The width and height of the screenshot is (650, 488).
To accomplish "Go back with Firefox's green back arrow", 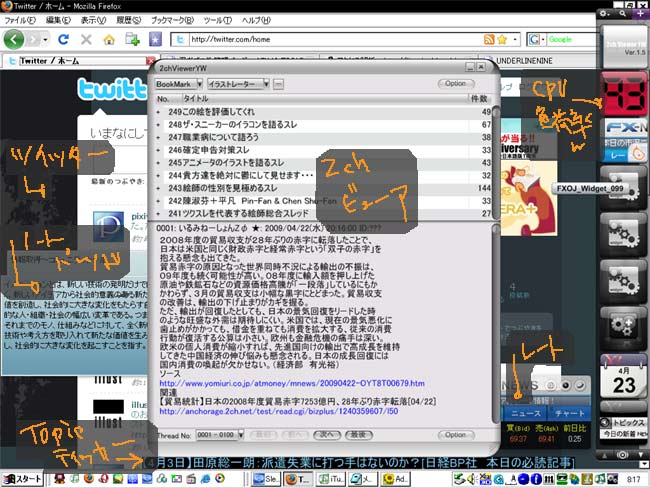I will 14,39.
